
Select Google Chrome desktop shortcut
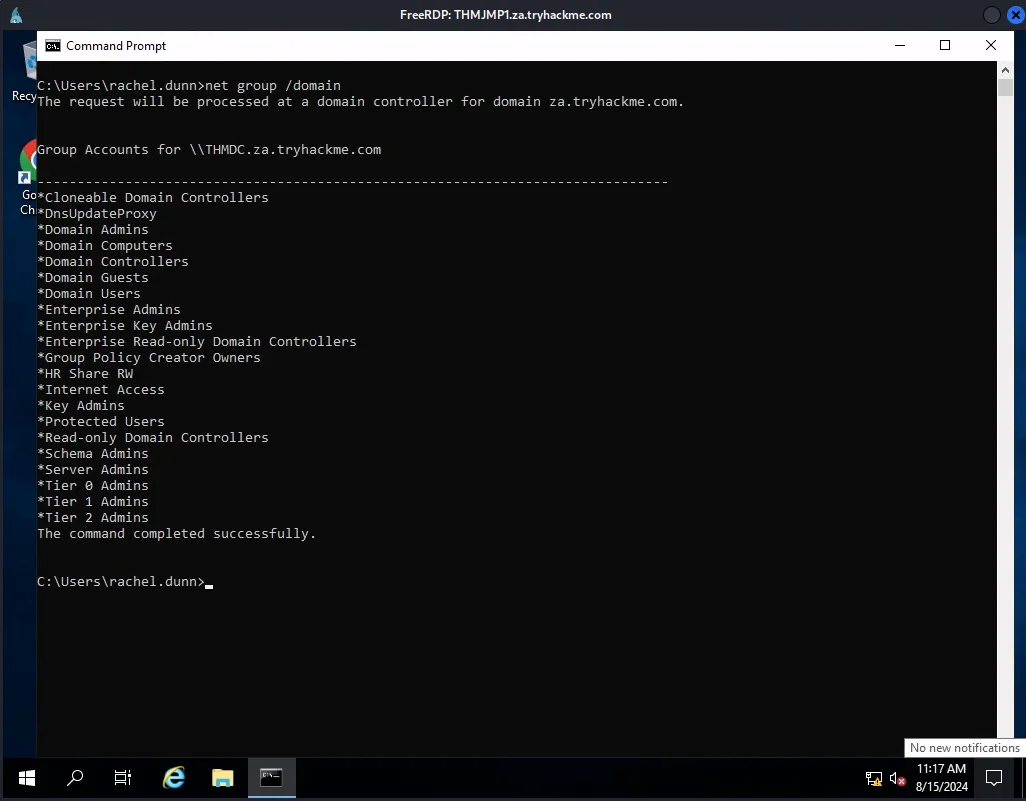(27, 177)
